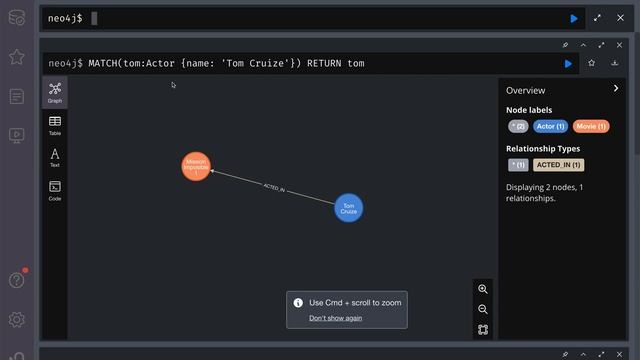Select the Movie (1) node label

pos(591,127)
